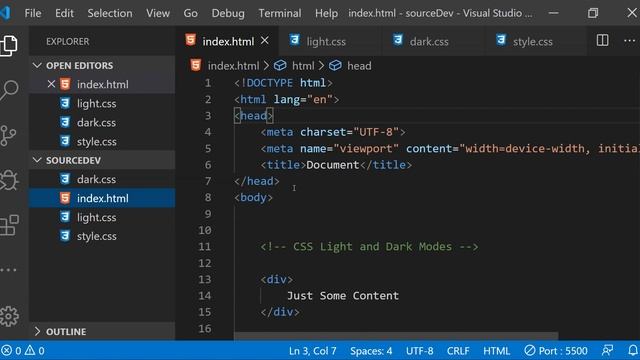Click the CSS Light and Dark Modes comment
The height and width of the screenshot is (360, 640).
point(369,247)
